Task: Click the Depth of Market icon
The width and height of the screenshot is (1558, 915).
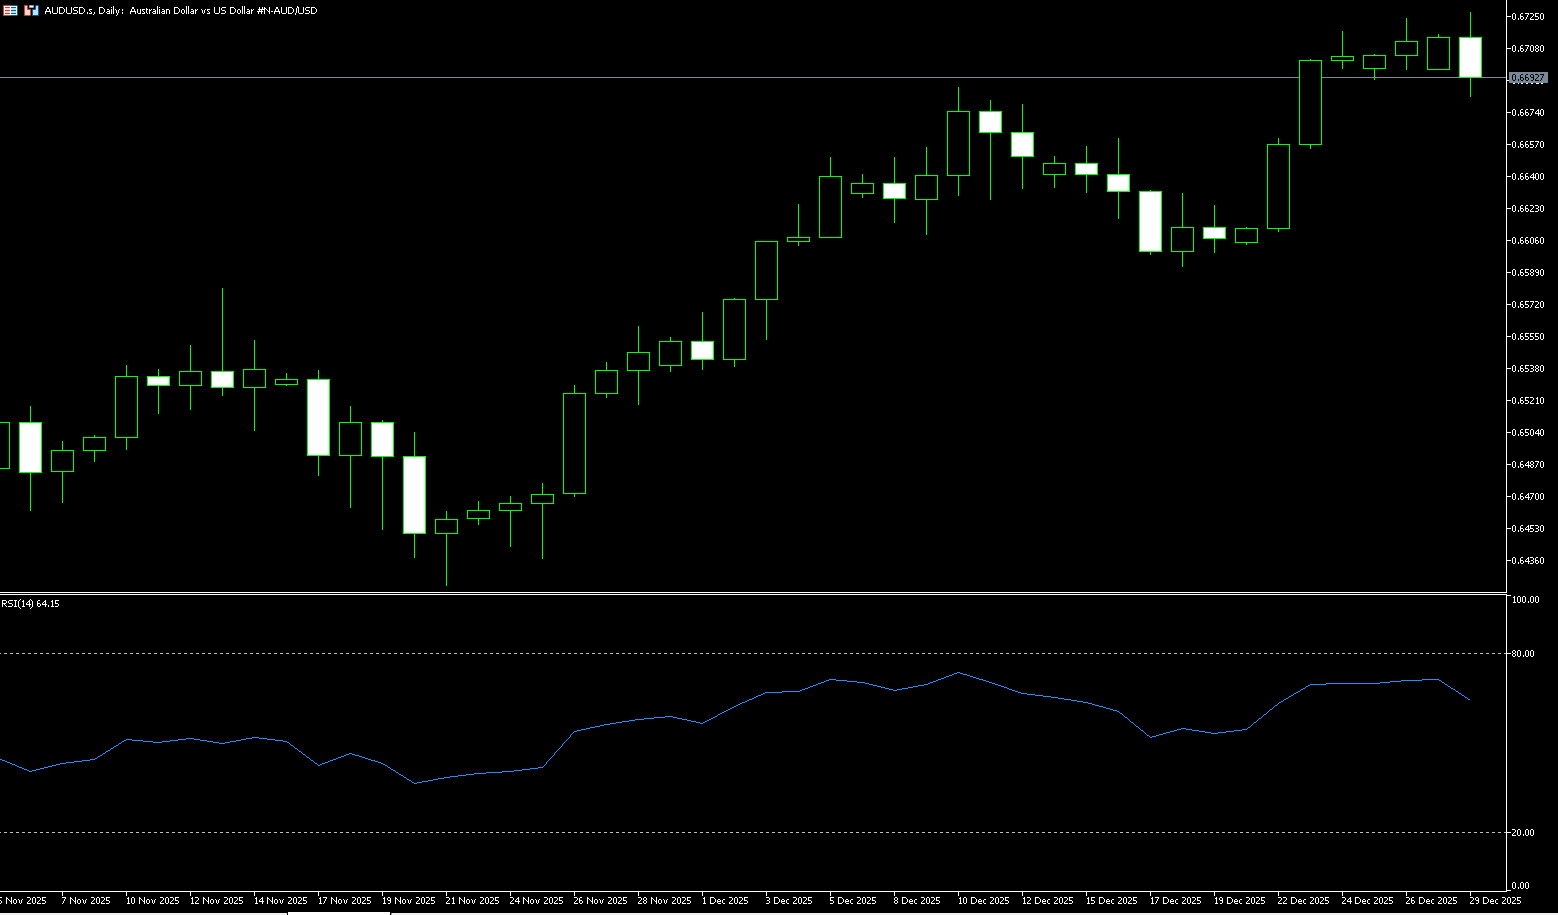Action: pyautogui.click(x=10, y=10)
